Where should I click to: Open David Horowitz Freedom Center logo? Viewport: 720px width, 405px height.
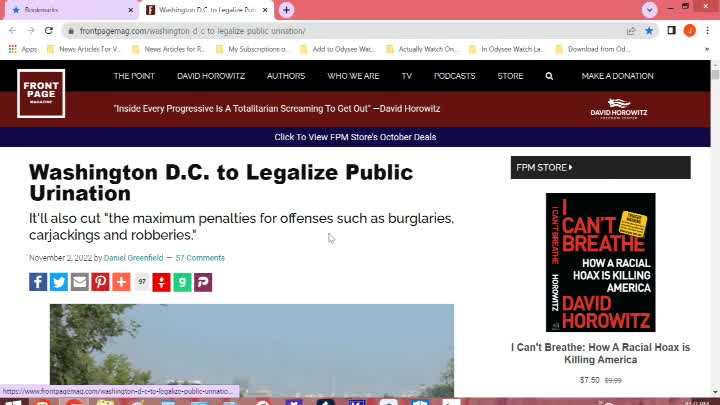point(619,109)
